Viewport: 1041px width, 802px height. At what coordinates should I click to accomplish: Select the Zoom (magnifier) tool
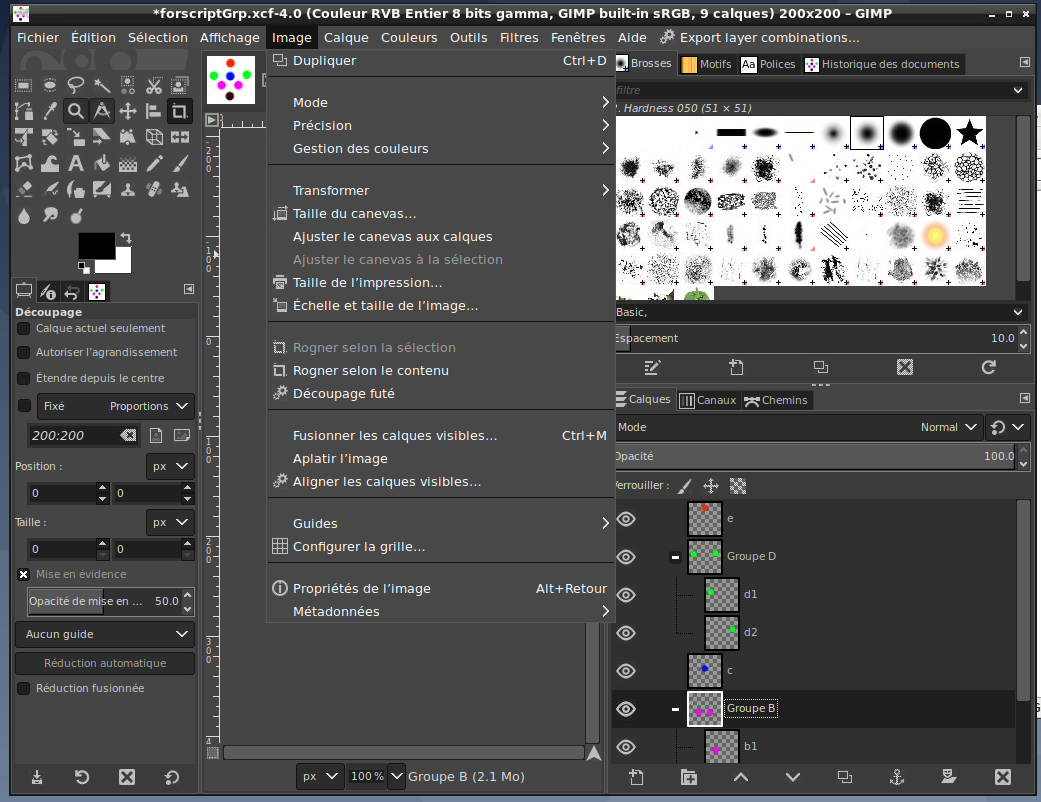pos(75,111)
